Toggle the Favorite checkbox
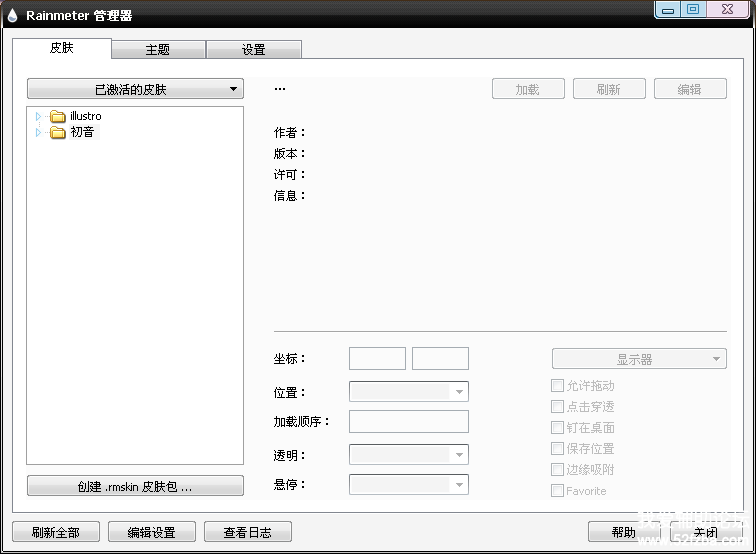Image resolution: width=756 pixels, height=554 pixels. 557,491
